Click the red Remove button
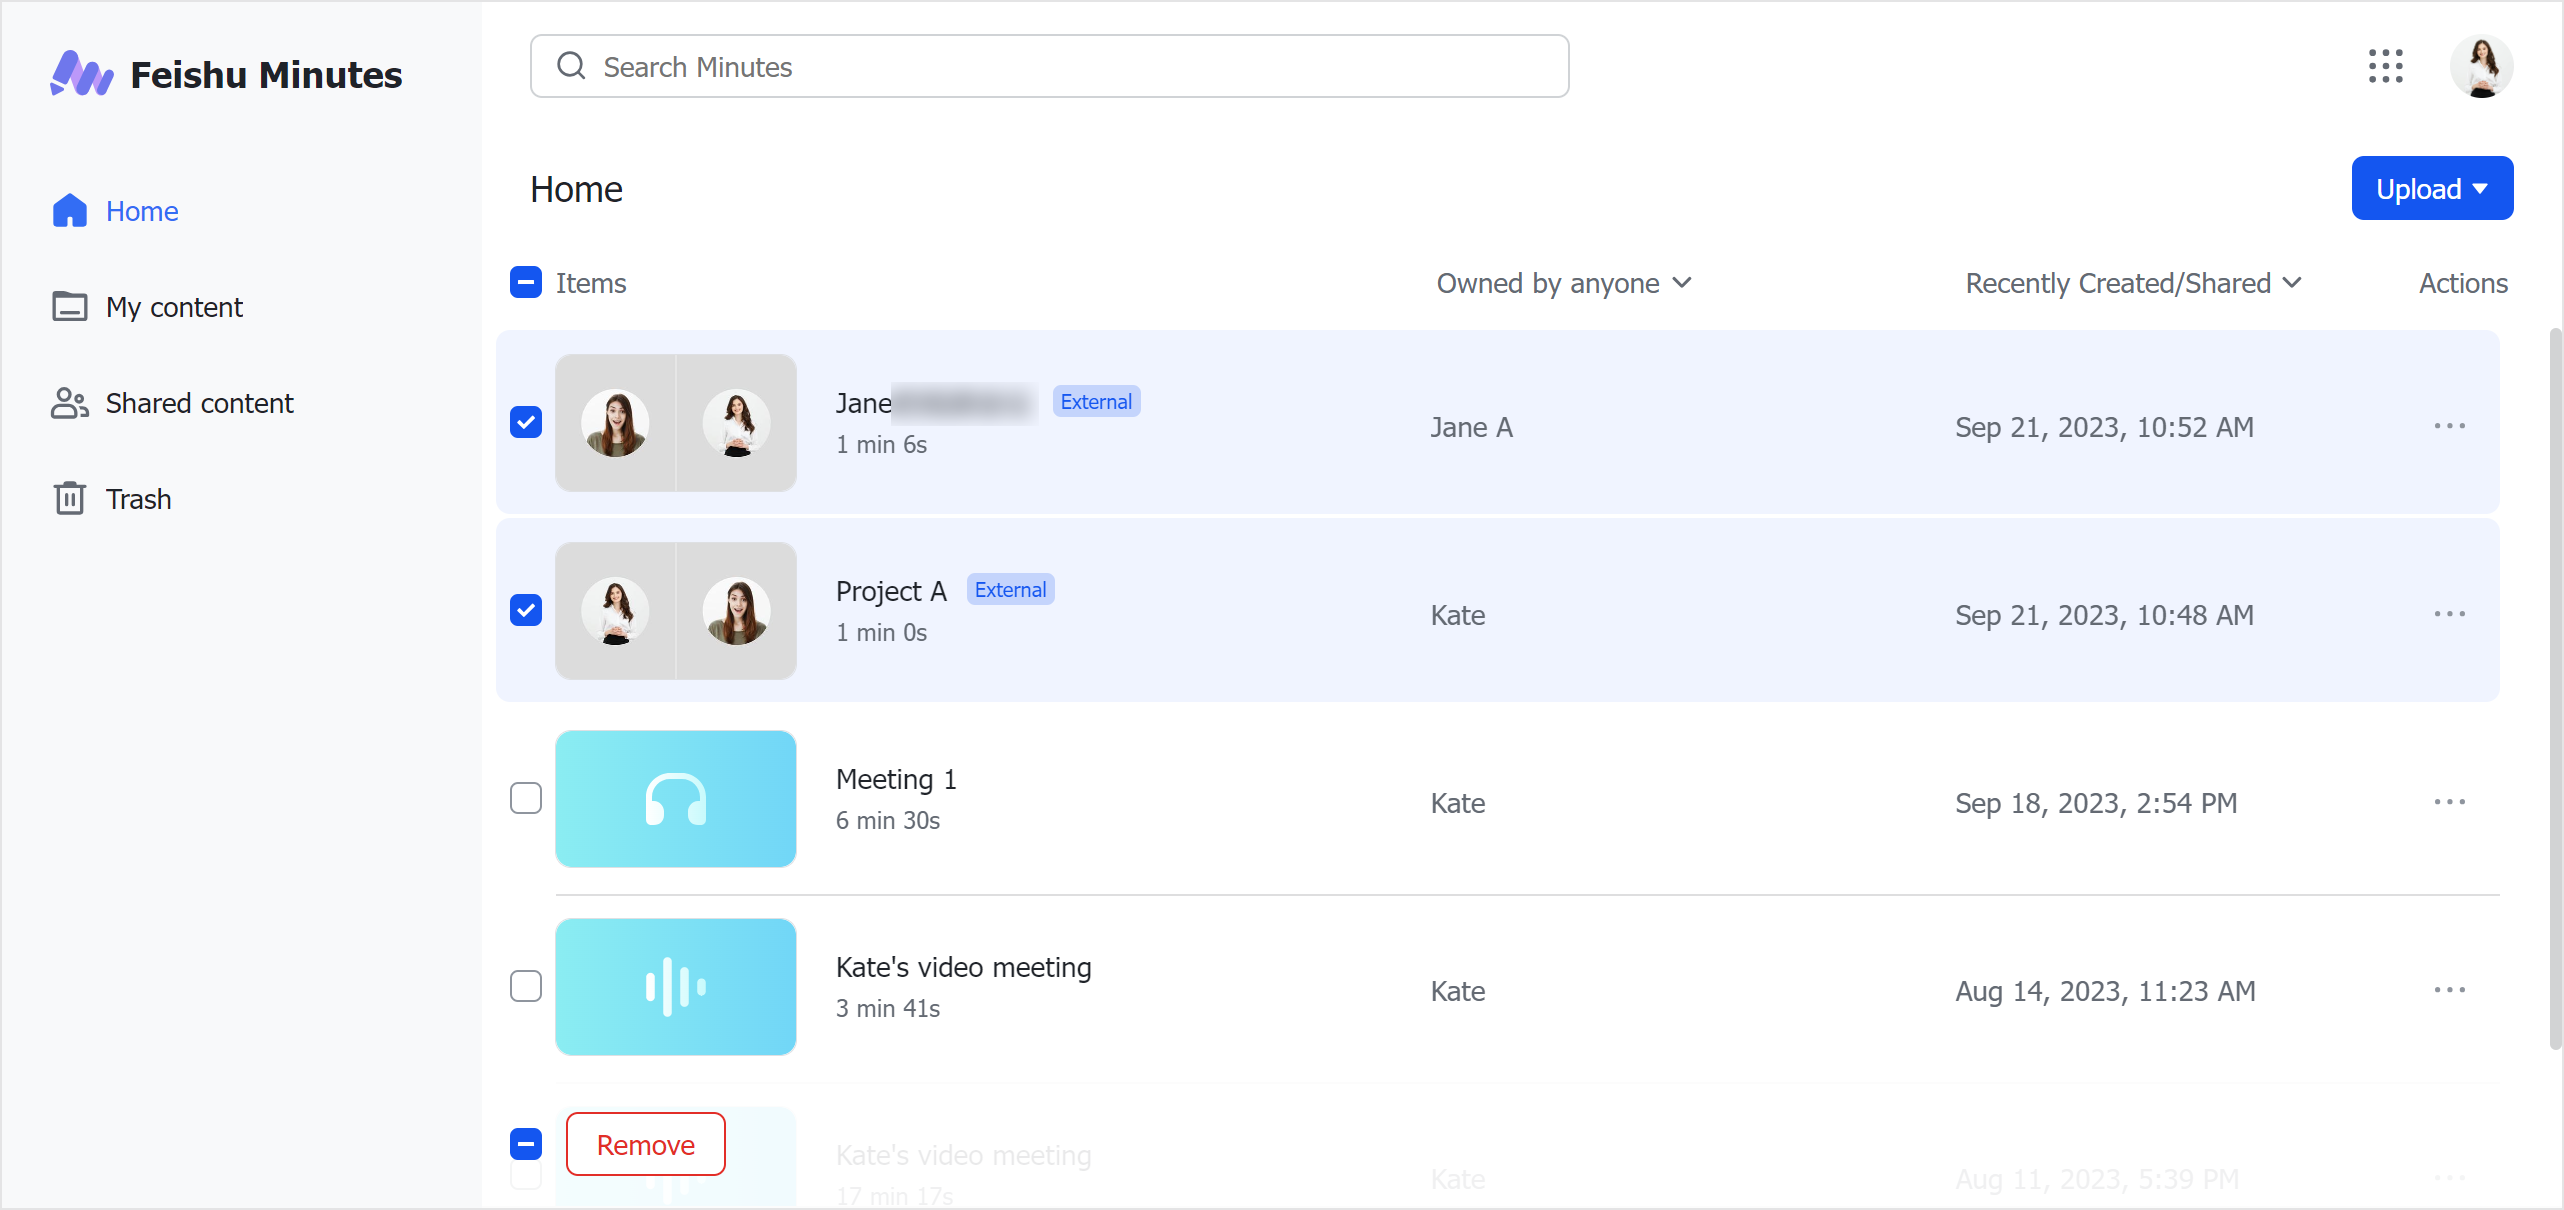Screen dimensions: 2564x1210 [646, 1144]
